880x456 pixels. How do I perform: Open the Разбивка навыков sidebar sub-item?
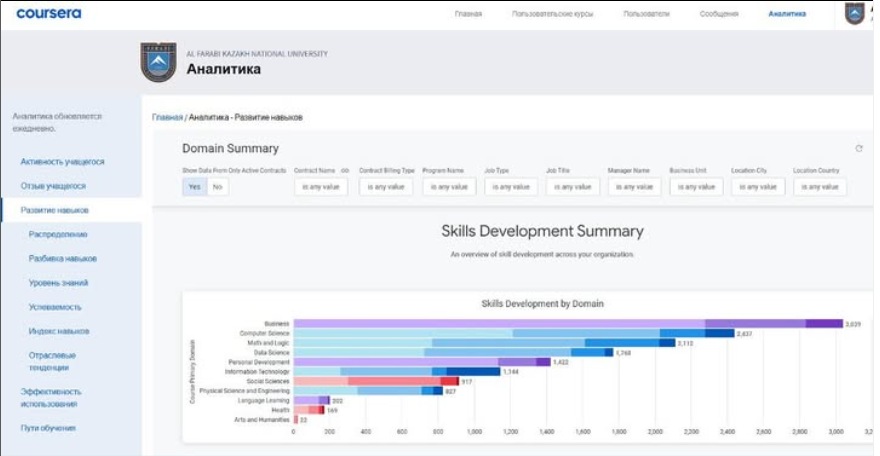tap(62, 259)
